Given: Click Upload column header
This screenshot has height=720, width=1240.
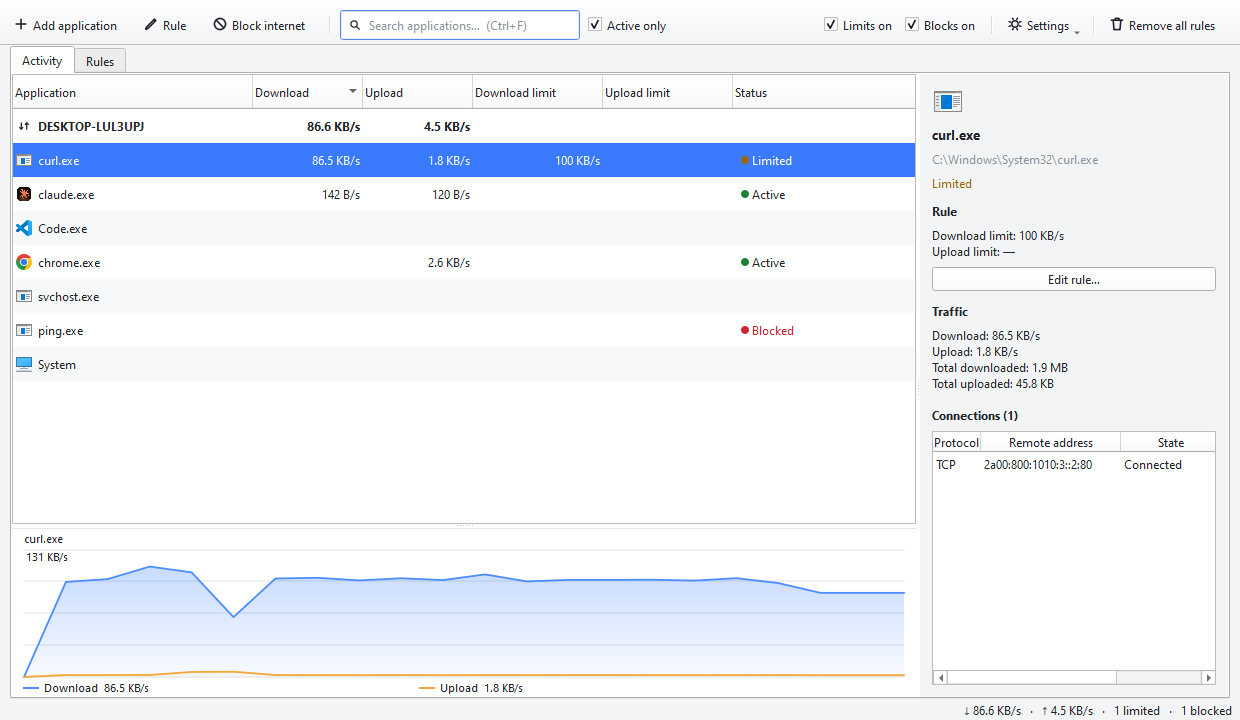Looking at the screenshot, I should click(x=418, y=93).
